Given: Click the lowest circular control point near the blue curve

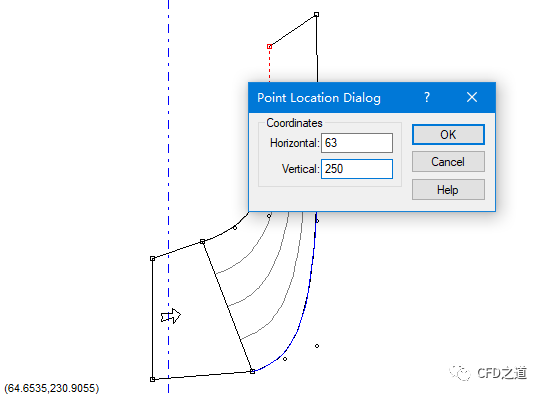Looking at the screenshot, I should [285, 359].
